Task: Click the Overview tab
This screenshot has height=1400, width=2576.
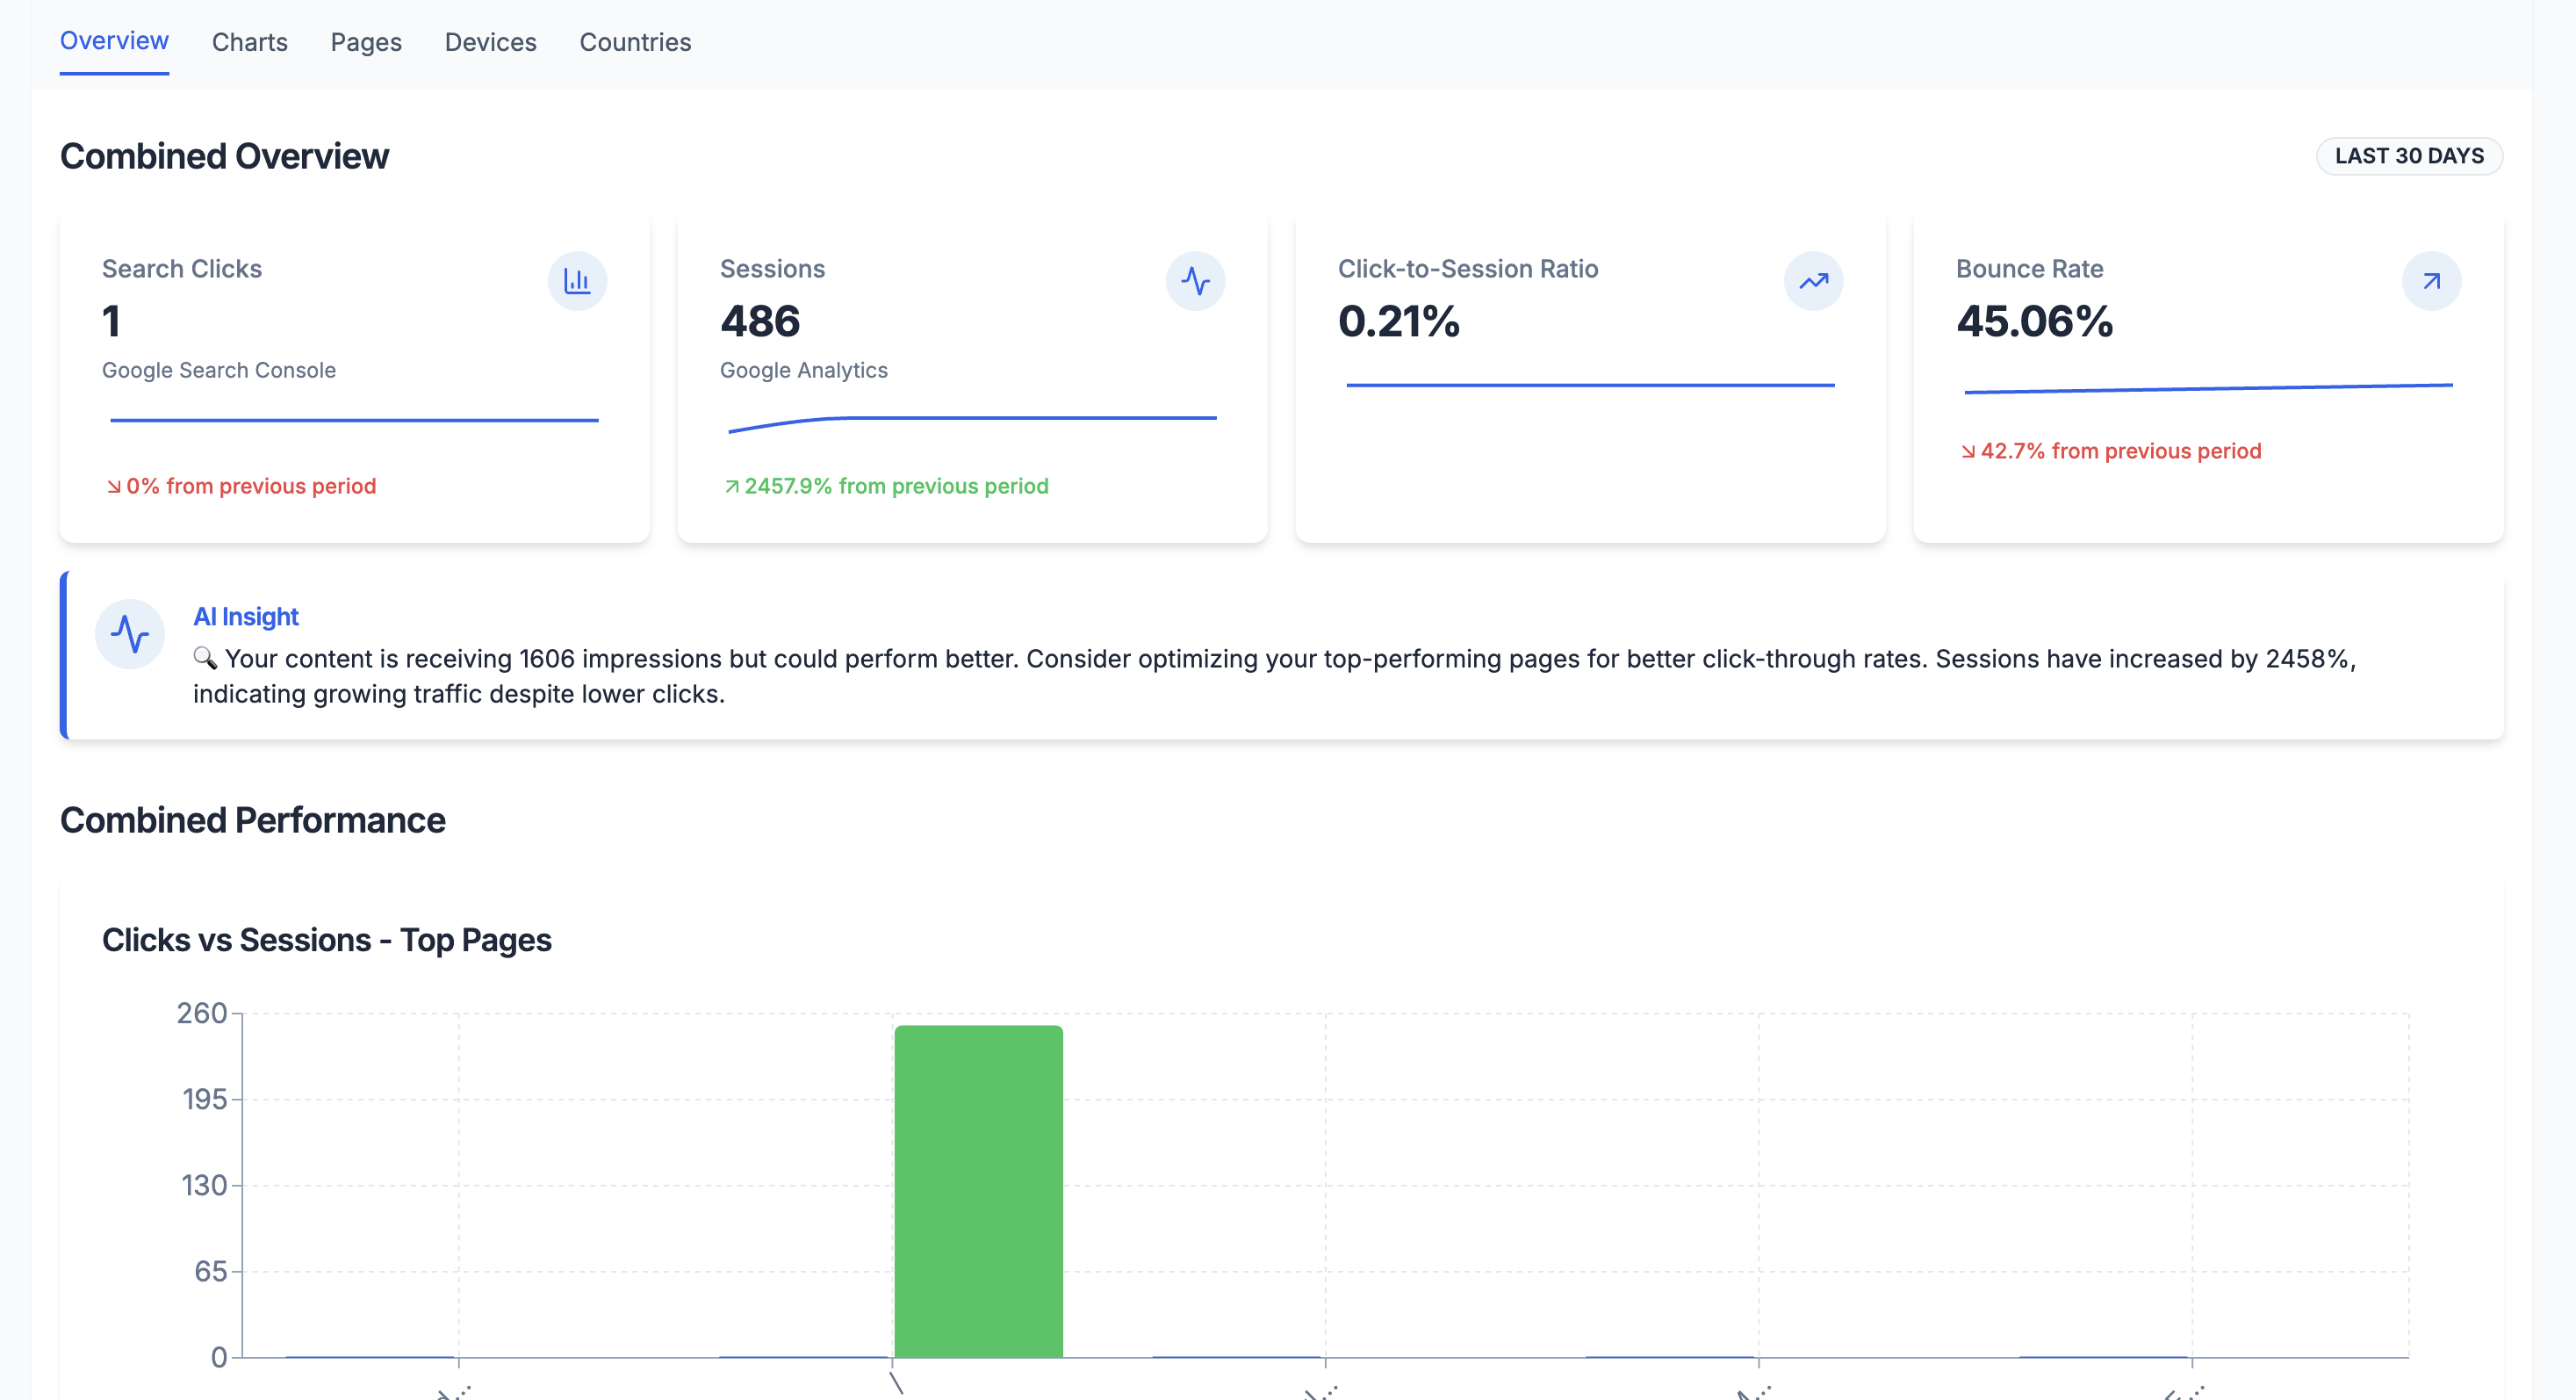Action: [x=114, y=41]
